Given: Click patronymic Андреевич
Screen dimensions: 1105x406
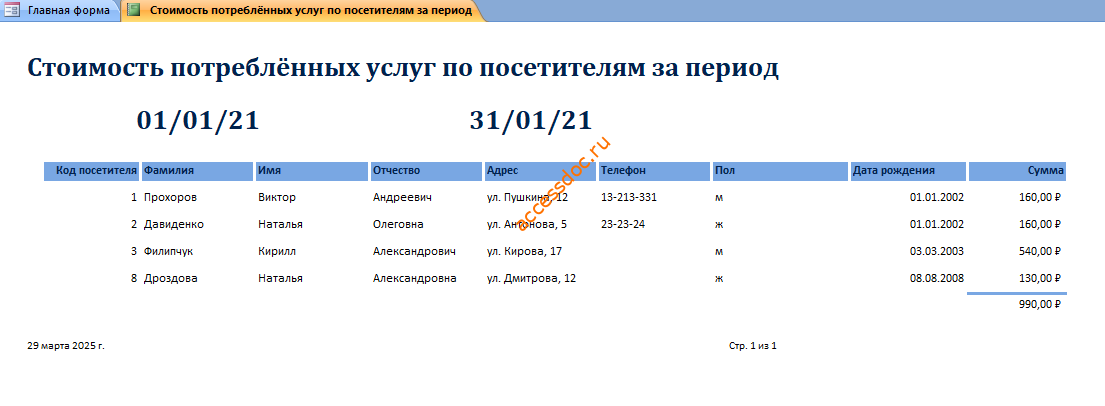Looking at the screenshot, I should [402, 197].
